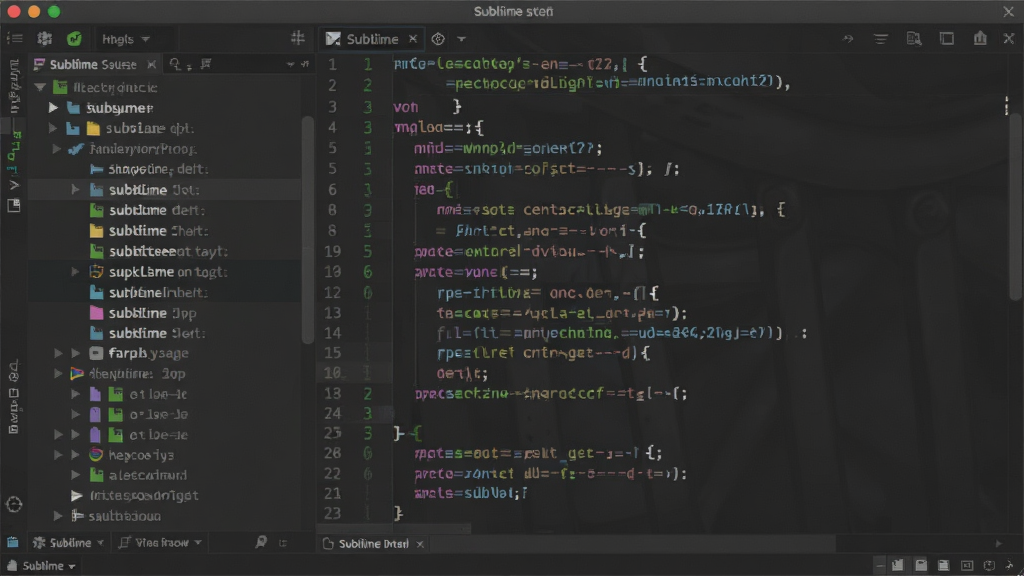1024x576 pixels.
Task: Click the pink folder icon of sublime Jop row
Action: coord(97,313)
